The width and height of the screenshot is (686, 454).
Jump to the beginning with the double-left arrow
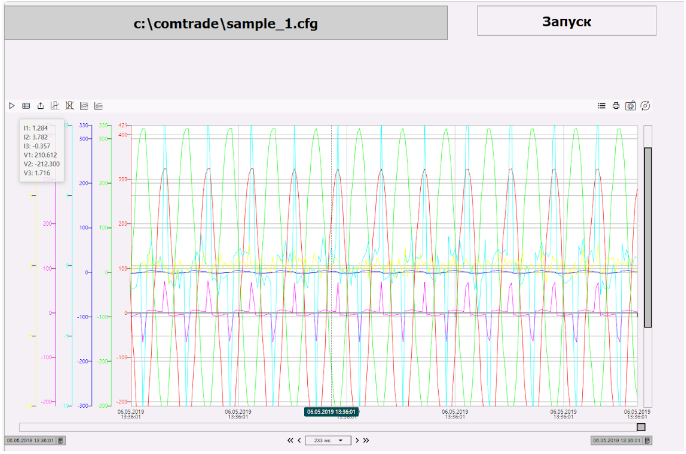pos(290,440)
